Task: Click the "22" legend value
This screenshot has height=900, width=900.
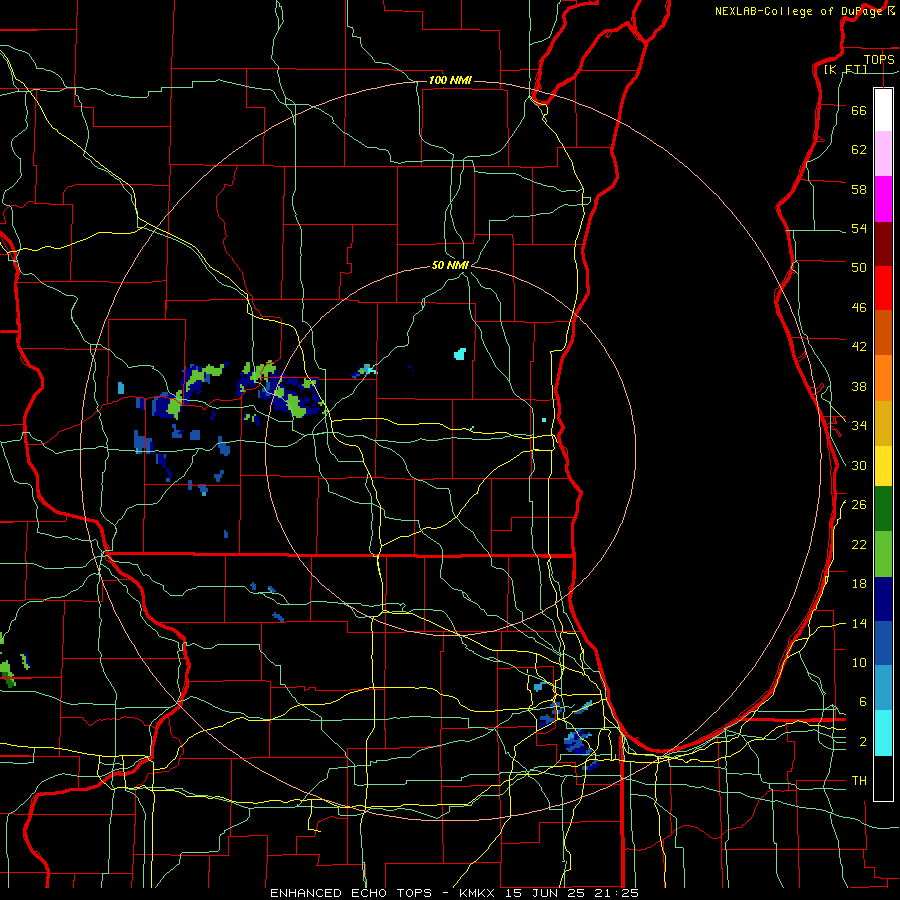Action: [x=859, y=544]
